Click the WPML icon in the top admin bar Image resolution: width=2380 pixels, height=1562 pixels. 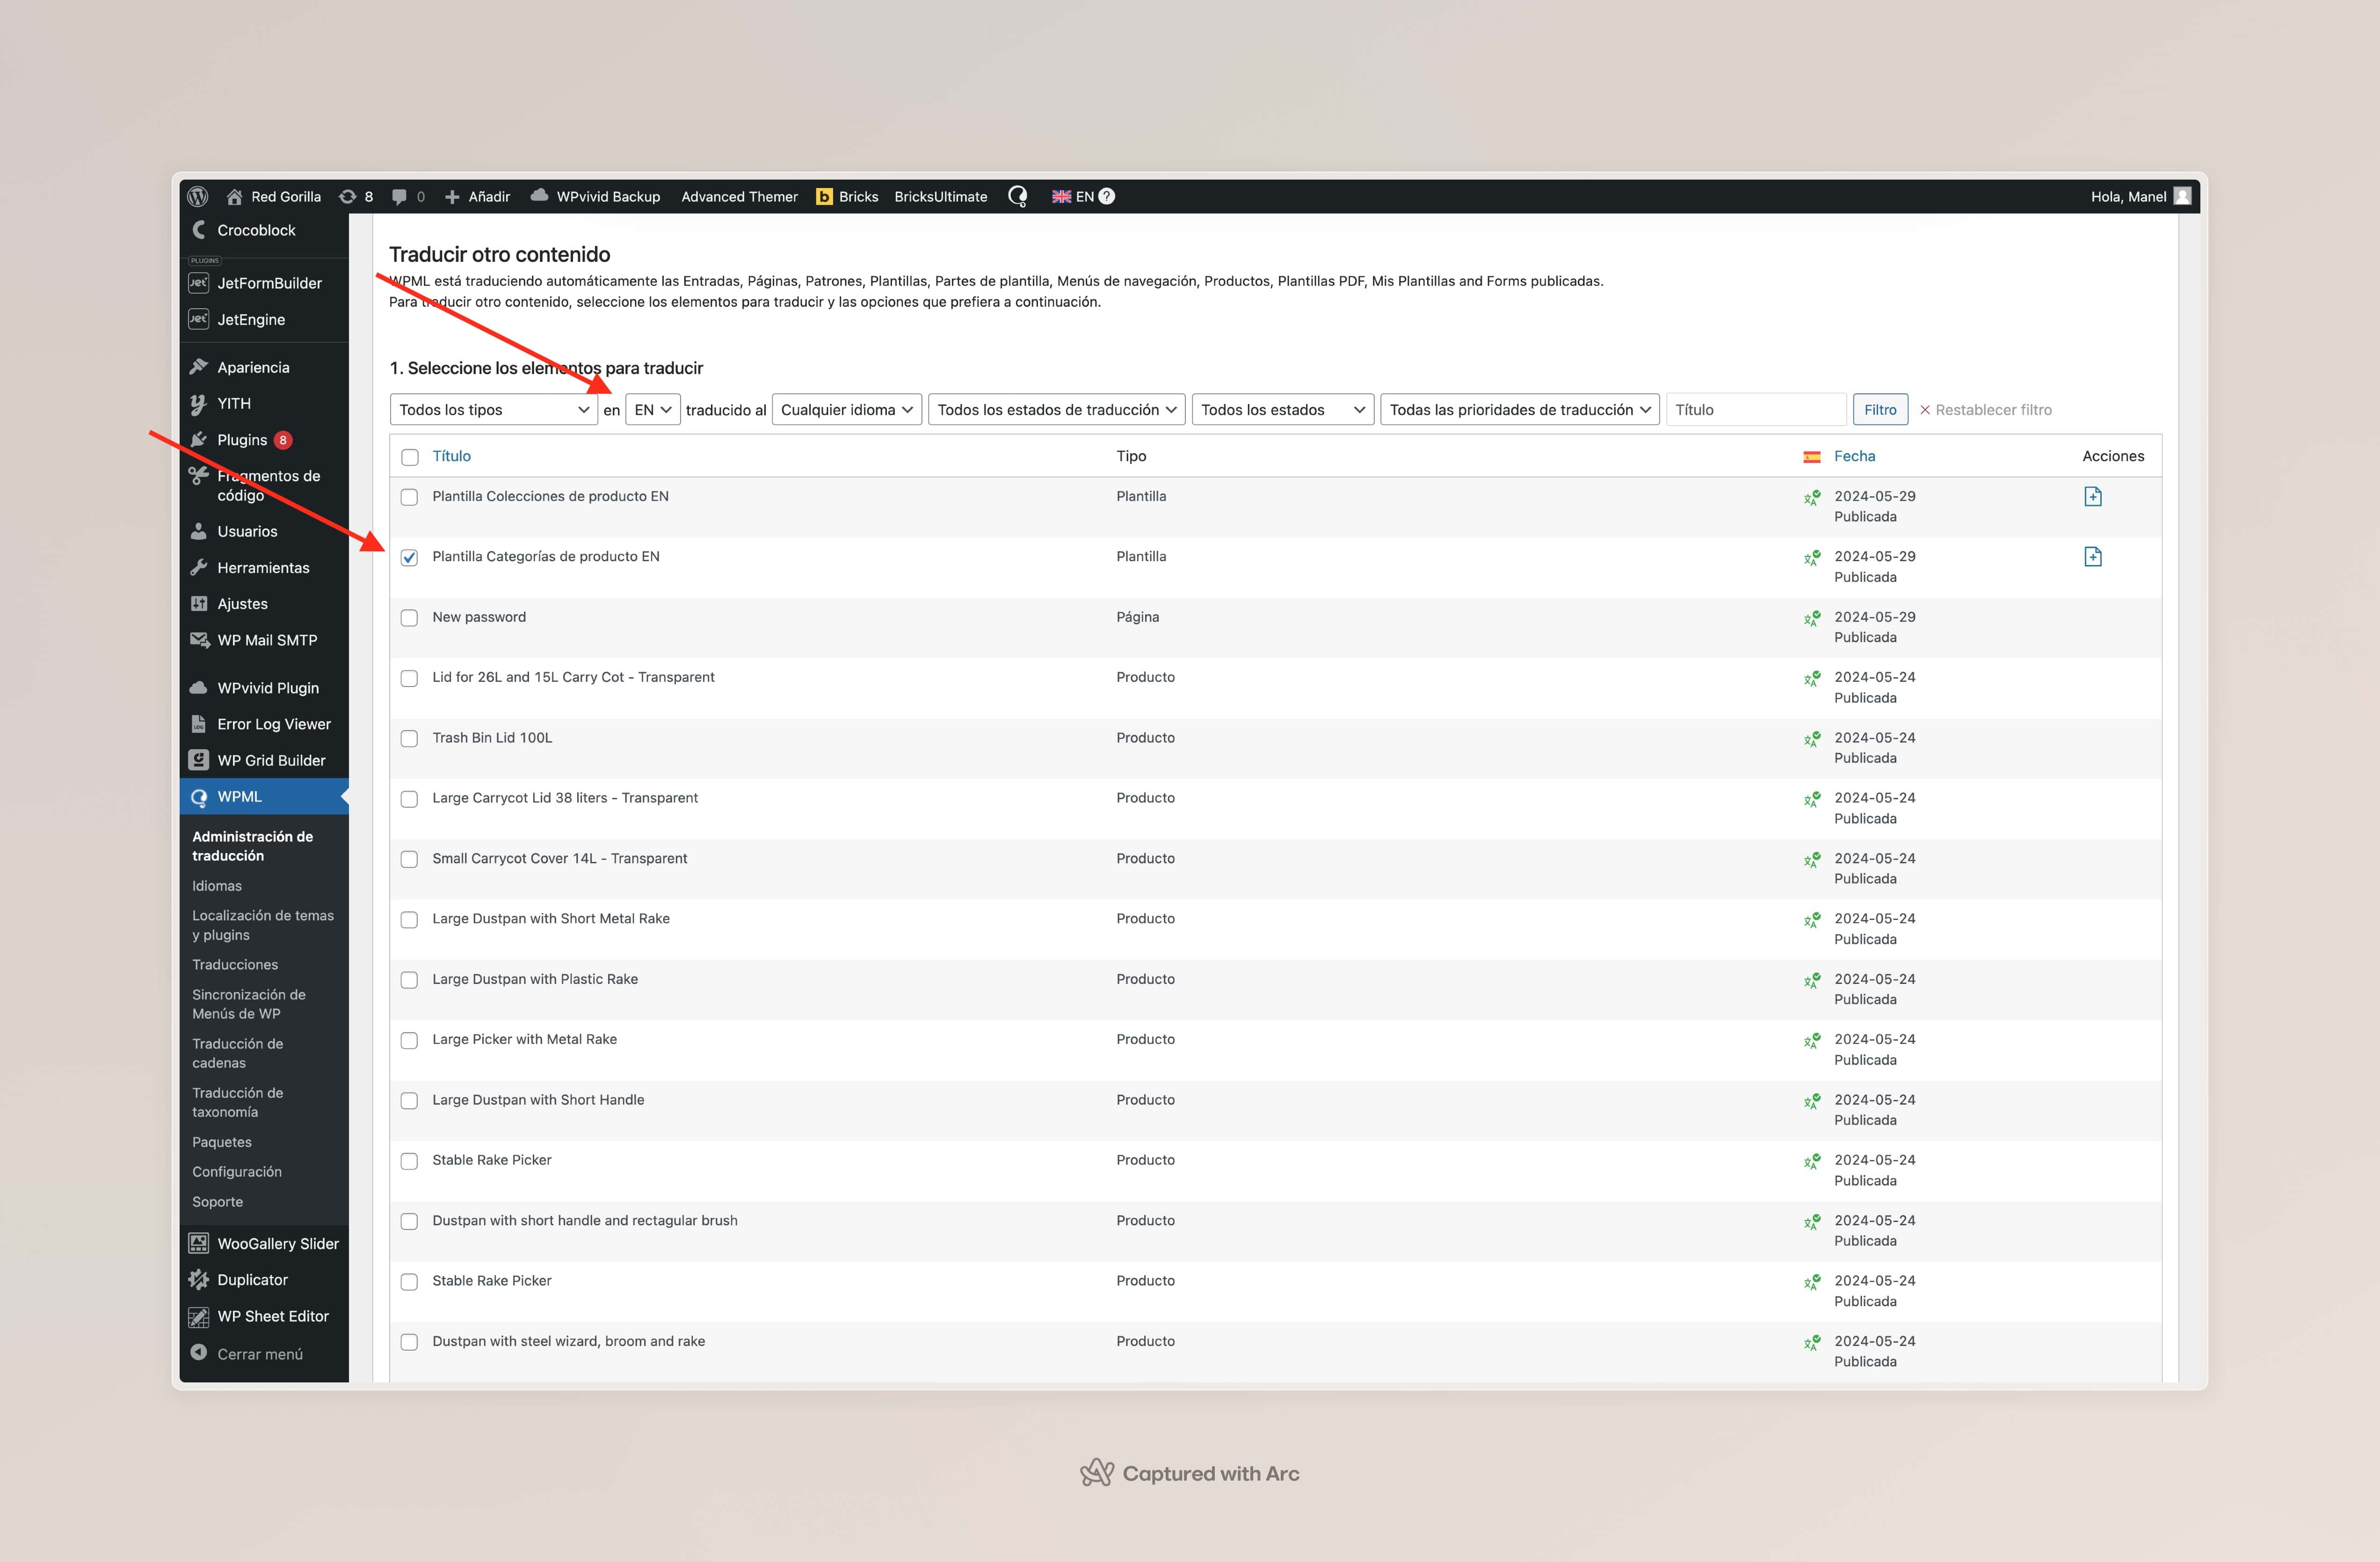pos(1017,196)
